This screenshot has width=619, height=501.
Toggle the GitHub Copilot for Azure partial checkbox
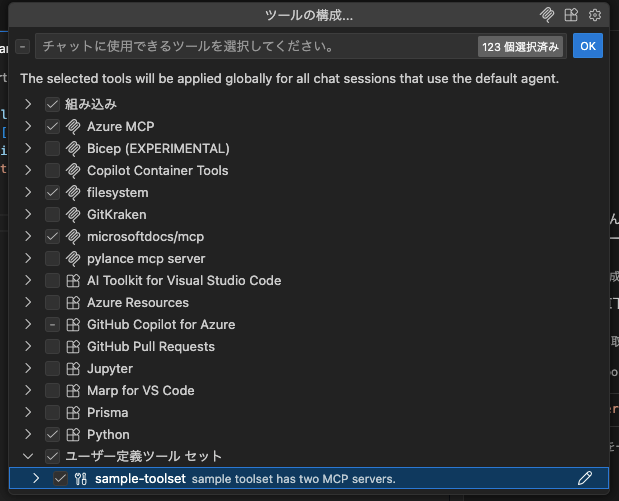click(x=52, y=325)
